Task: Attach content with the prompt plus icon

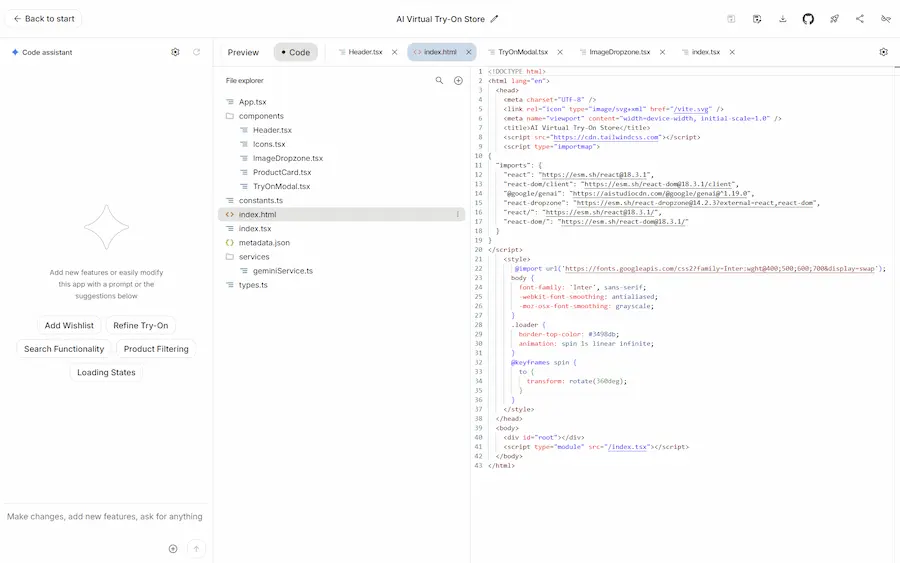Action: pos(173,549)
